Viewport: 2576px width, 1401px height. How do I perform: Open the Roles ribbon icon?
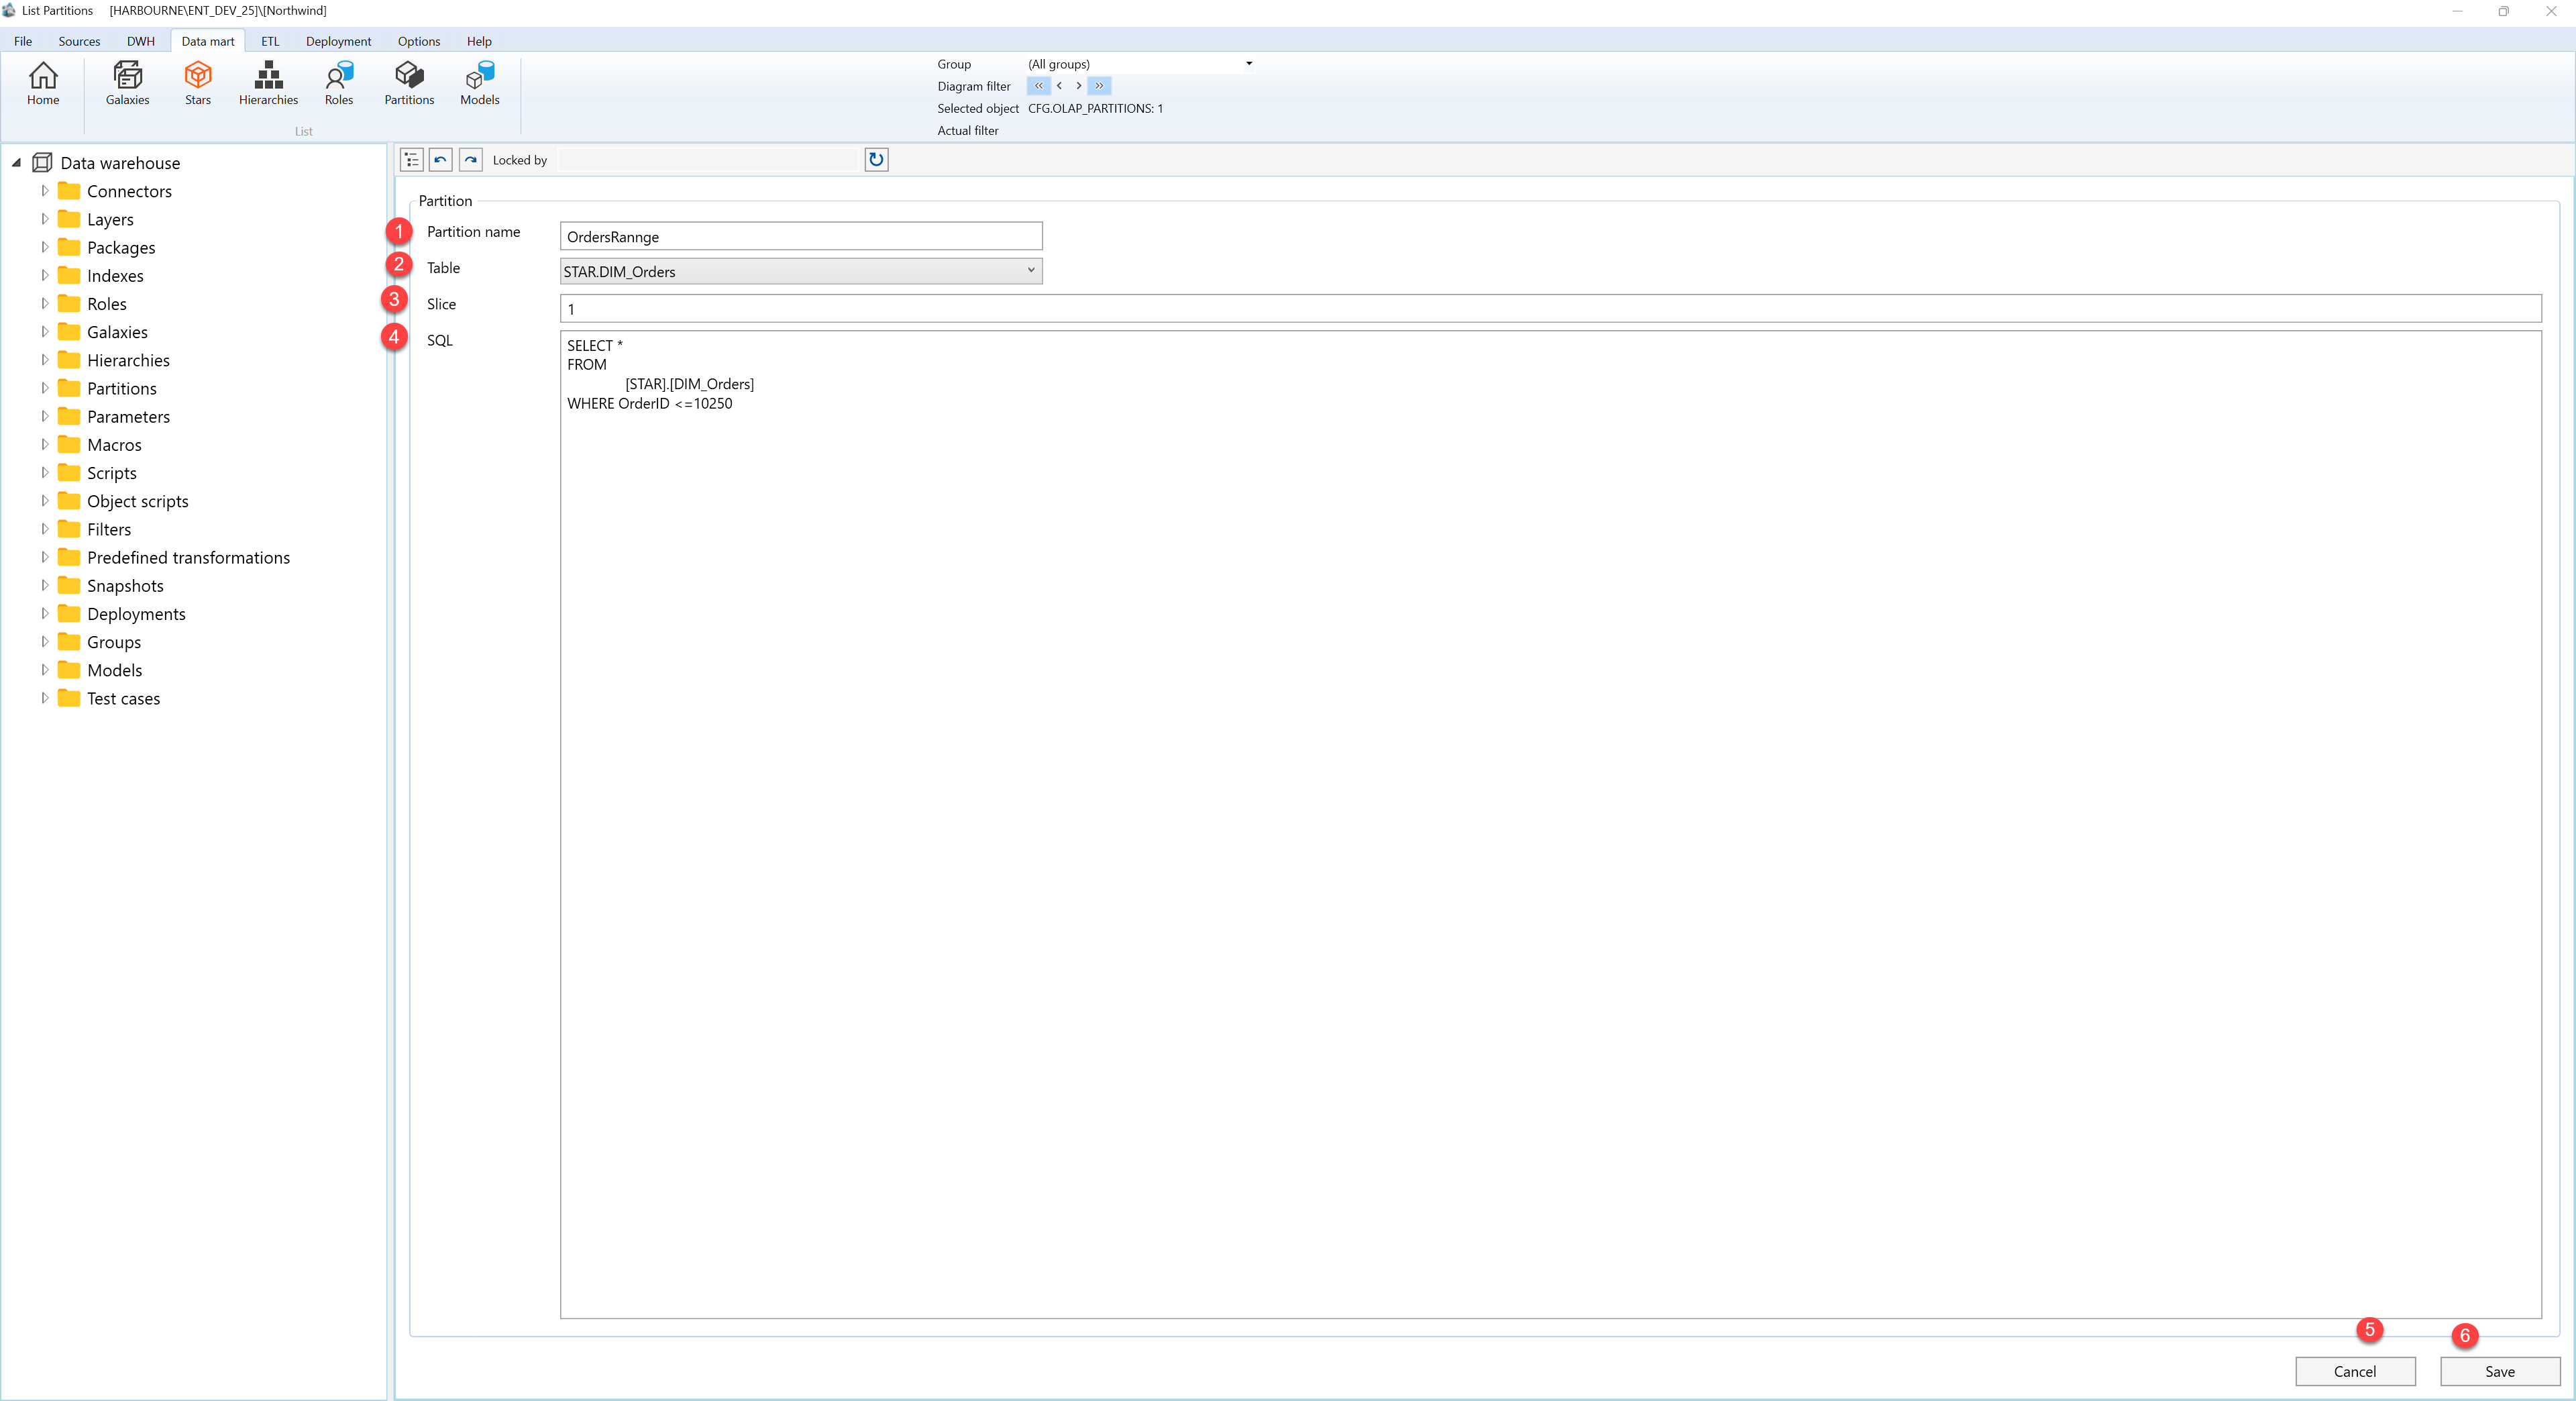click(x=339, y=83)
